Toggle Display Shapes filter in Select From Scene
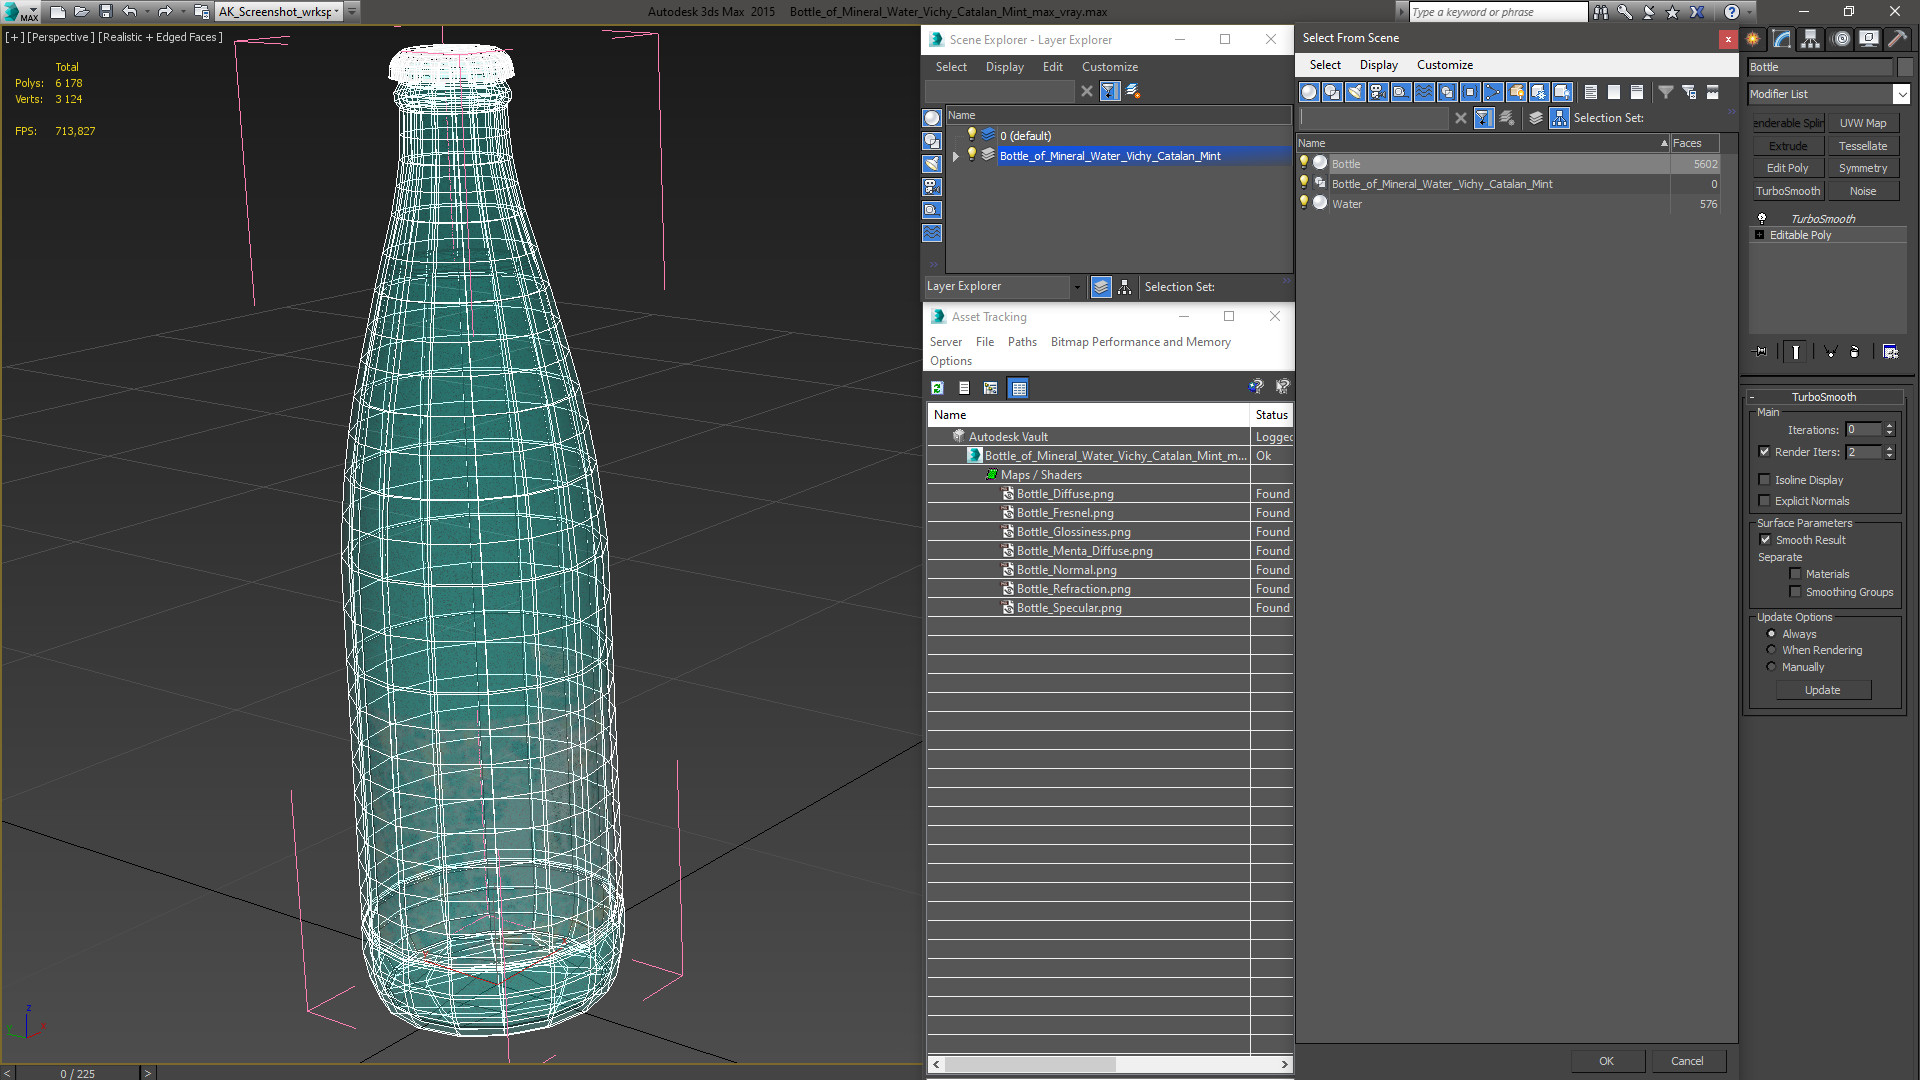 click(x=1332, y=92)
